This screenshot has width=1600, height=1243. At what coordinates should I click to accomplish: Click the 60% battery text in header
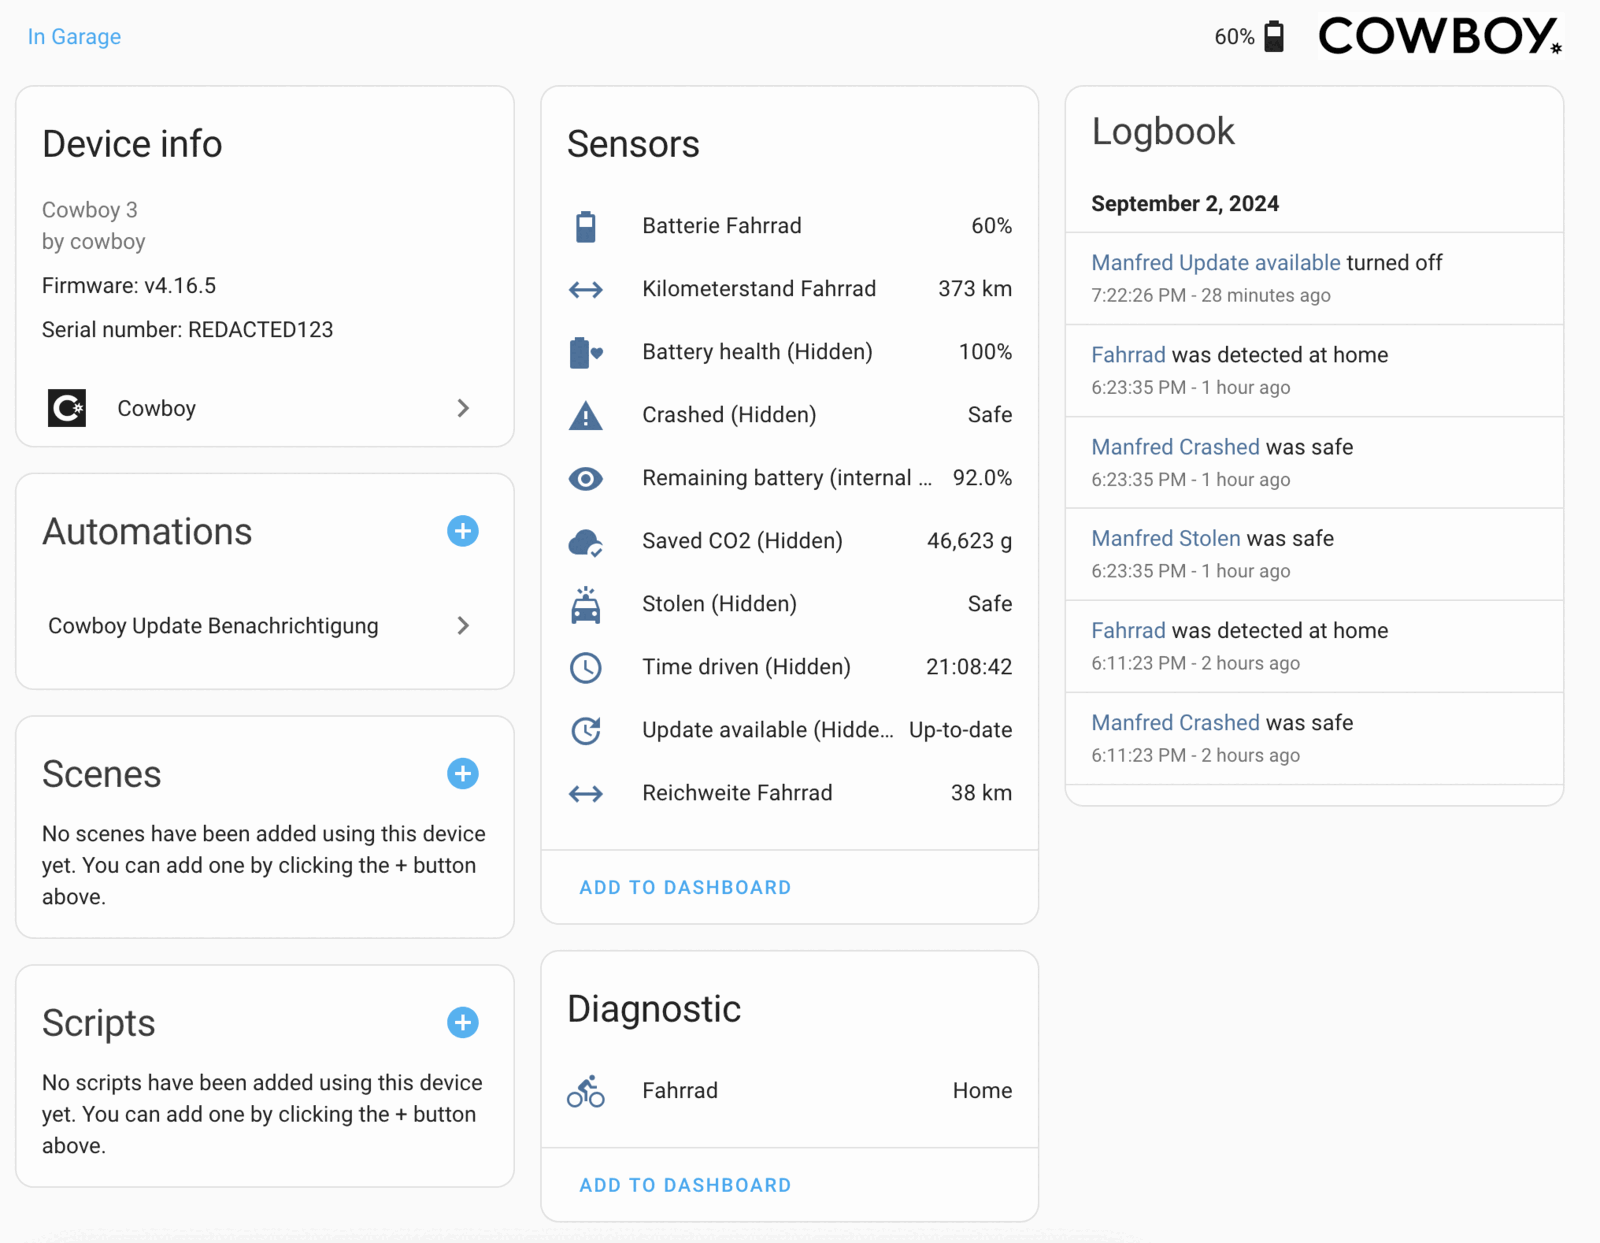coord(1234,37)
